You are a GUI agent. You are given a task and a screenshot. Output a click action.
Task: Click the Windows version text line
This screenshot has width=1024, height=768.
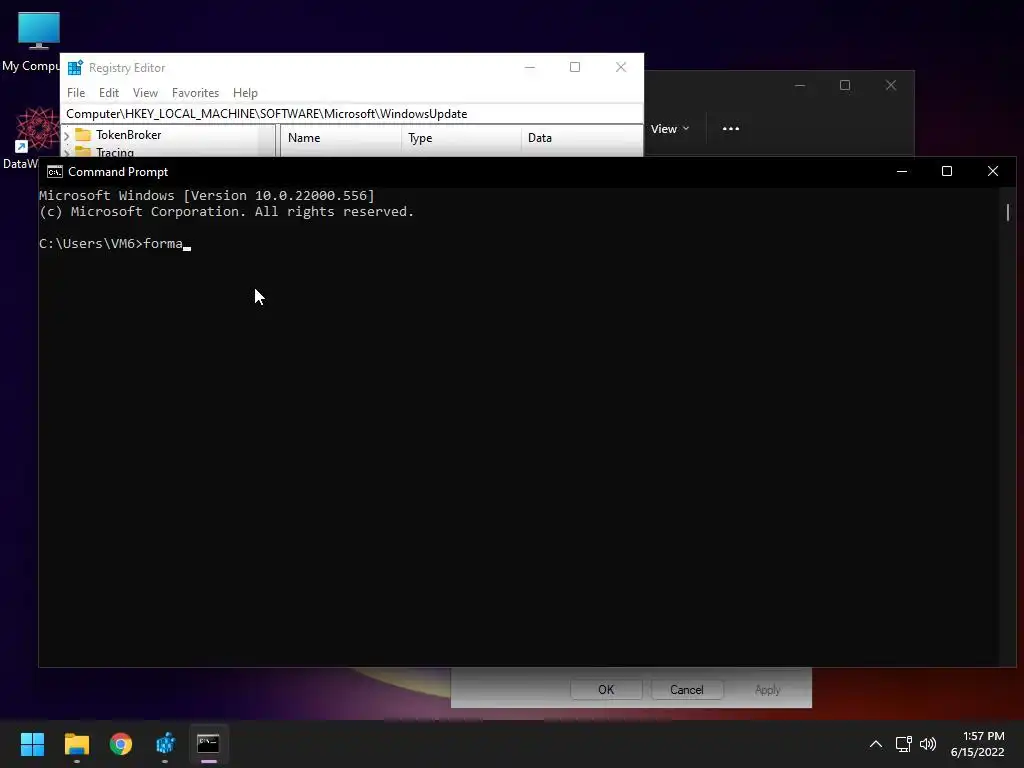pos(207,195)
